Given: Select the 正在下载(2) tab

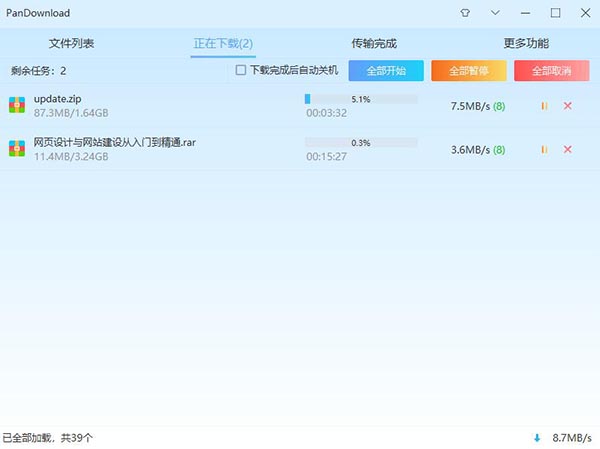Looking at the screenshot, I should [x=223, y=43].
